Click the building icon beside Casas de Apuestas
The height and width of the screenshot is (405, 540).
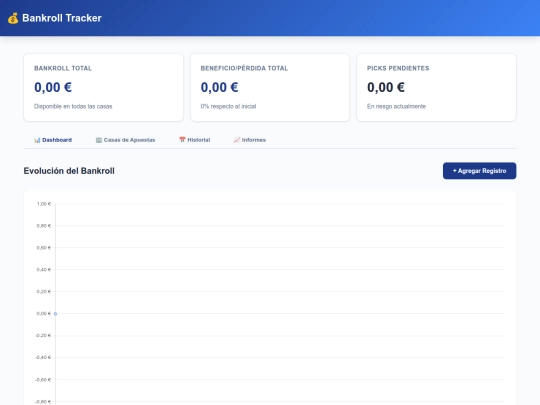pos(99,140)
